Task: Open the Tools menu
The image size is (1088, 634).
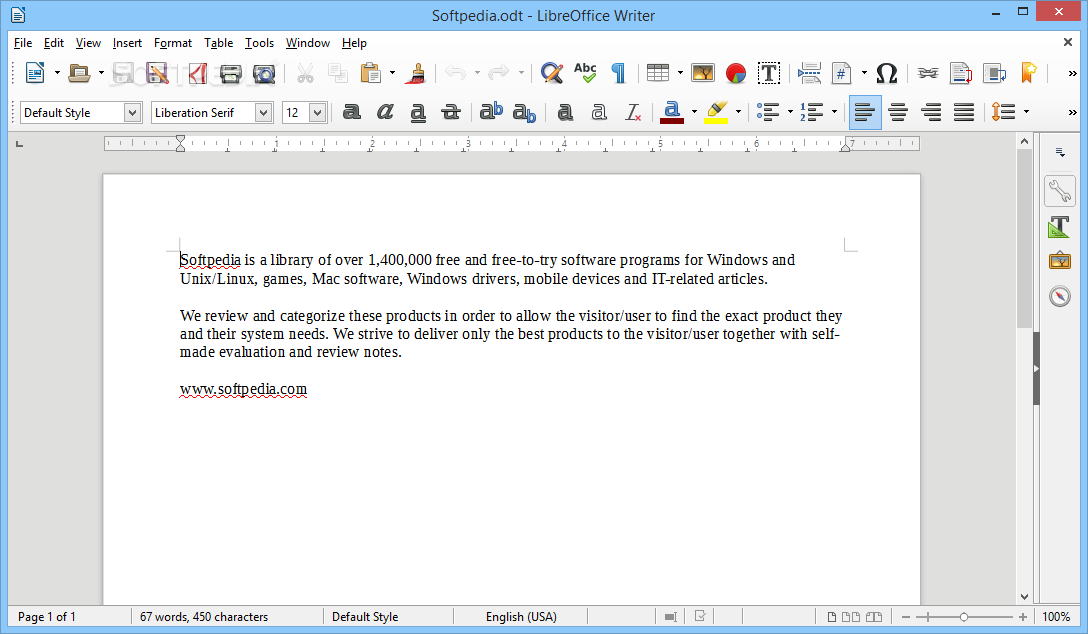Action: point(260,43)
